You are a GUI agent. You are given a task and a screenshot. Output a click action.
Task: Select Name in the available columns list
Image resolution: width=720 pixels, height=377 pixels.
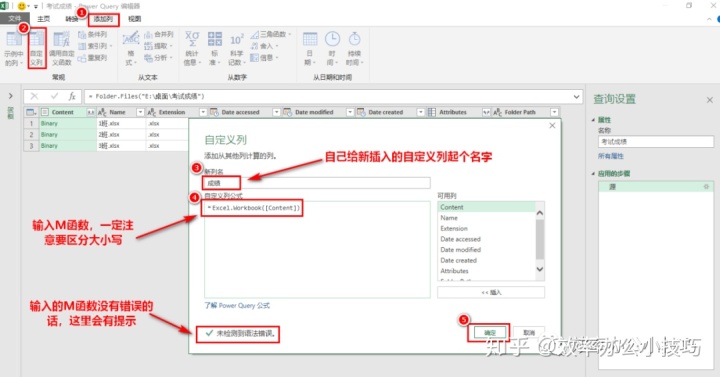tap(486, 218)
